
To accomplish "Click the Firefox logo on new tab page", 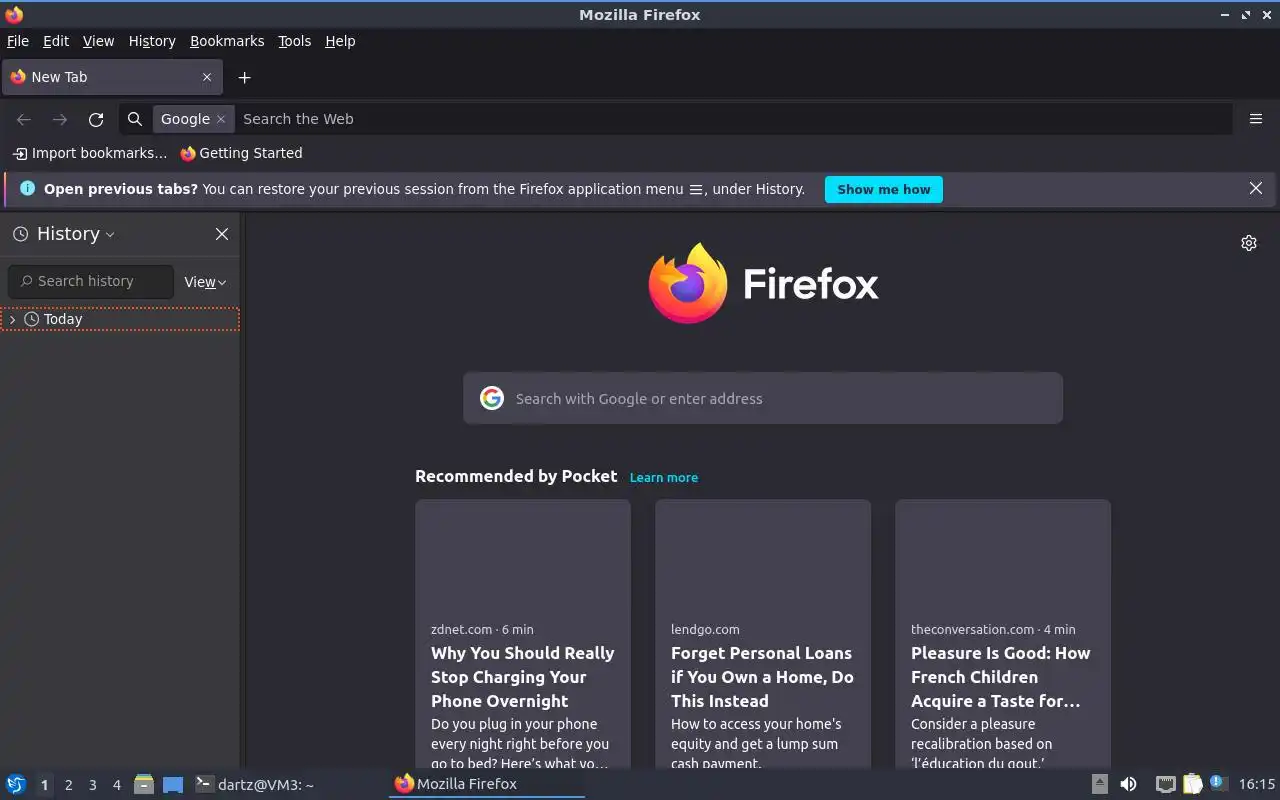I will coord(763,284).
